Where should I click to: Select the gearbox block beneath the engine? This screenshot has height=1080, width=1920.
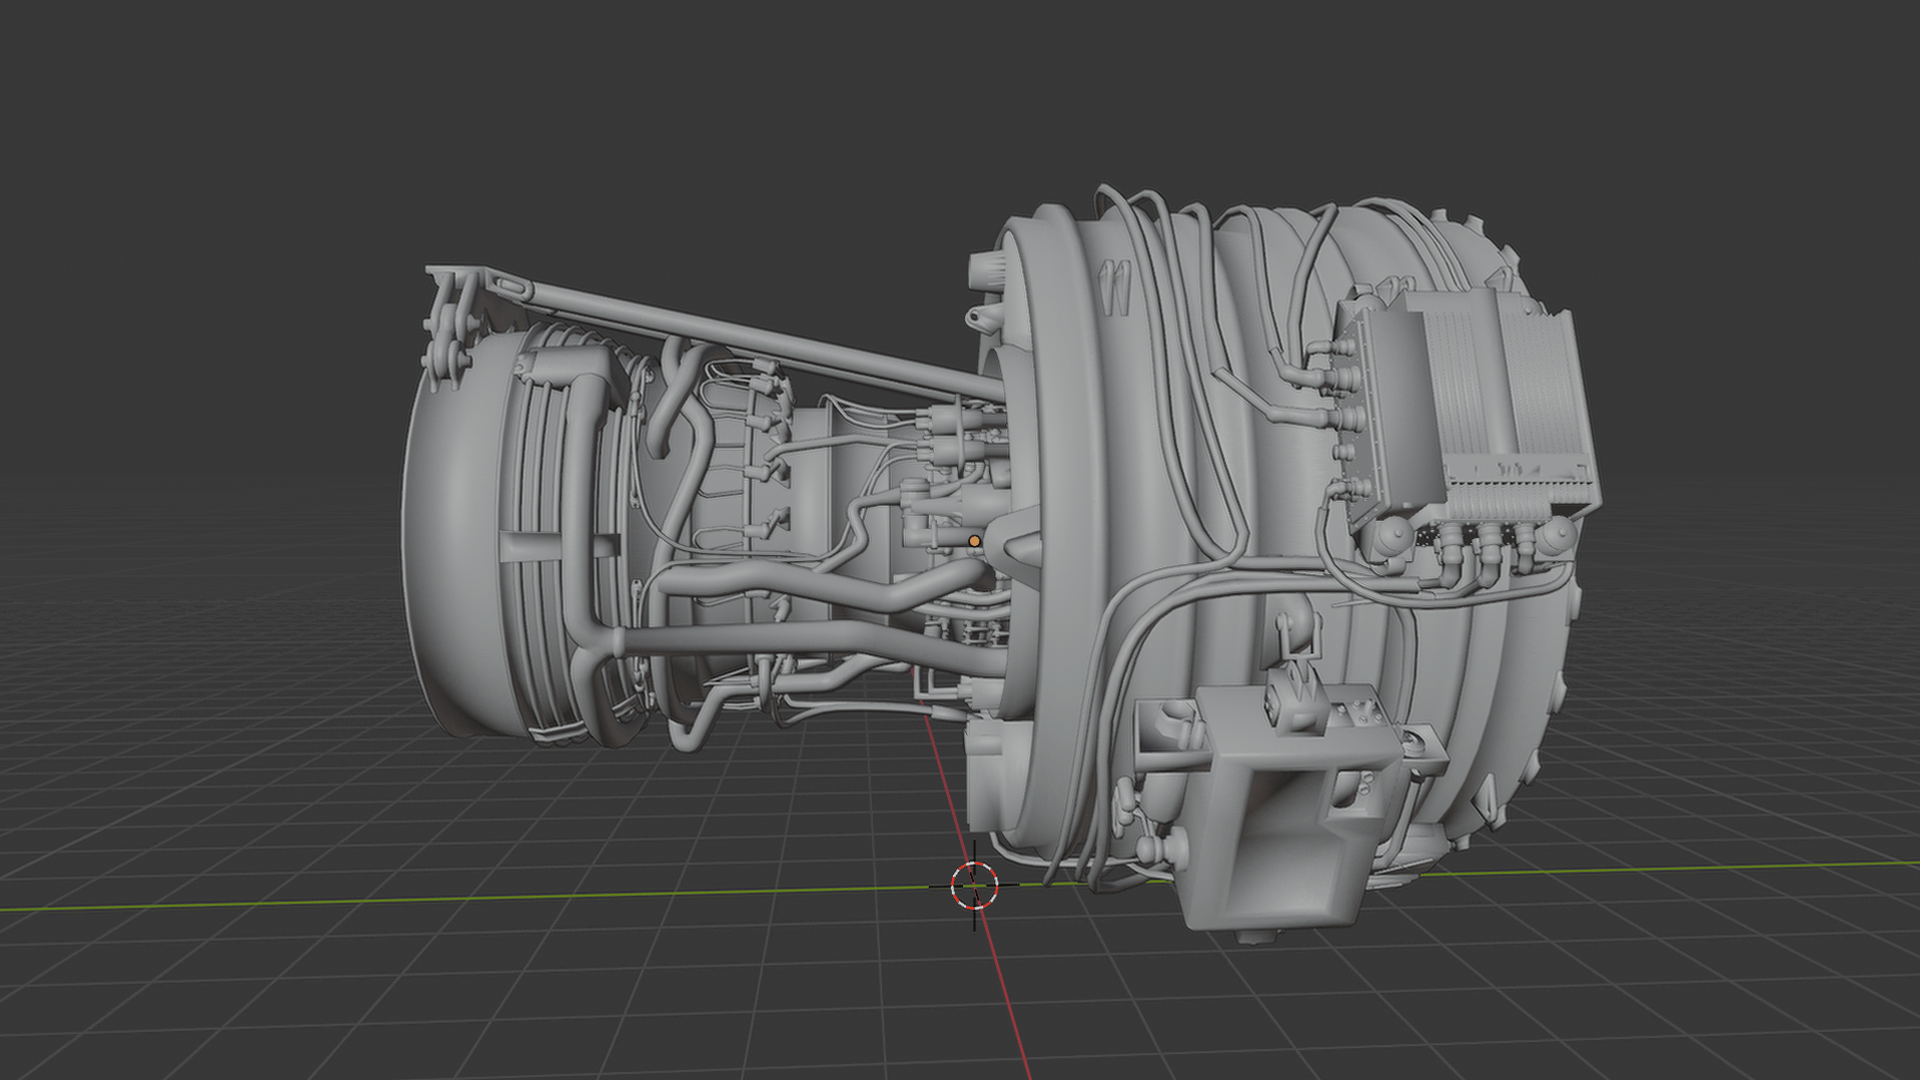(1288, 812)
